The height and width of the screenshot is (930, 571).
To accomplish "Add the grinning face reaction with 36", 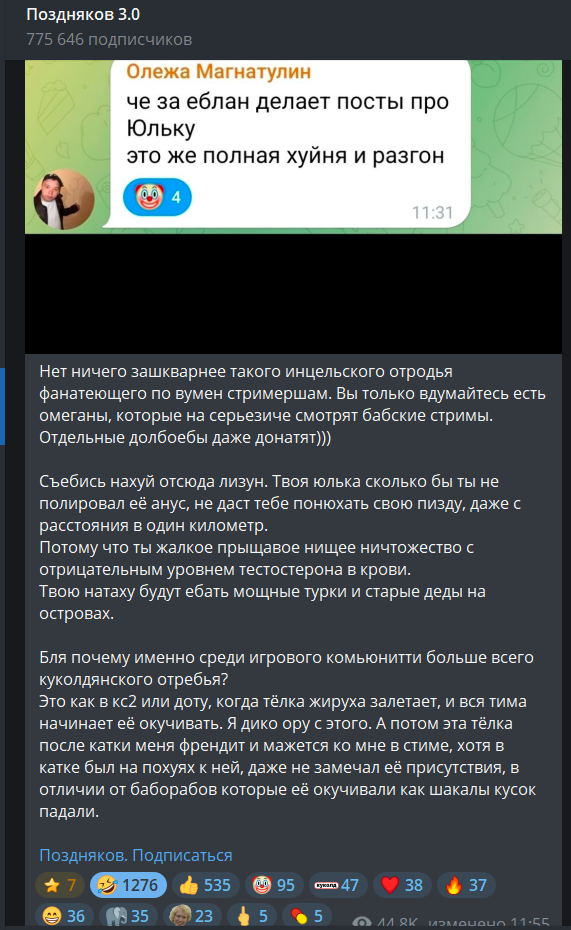I will [x=64, y=916].
